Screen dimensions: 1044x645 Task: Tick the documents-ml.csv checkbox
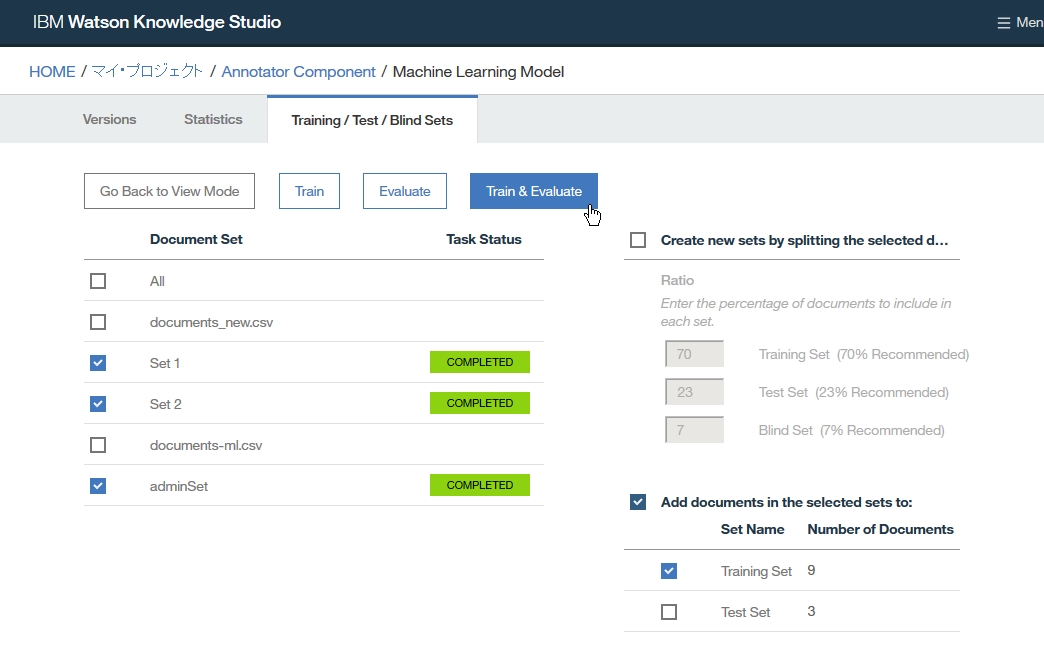tap(98, 445)
